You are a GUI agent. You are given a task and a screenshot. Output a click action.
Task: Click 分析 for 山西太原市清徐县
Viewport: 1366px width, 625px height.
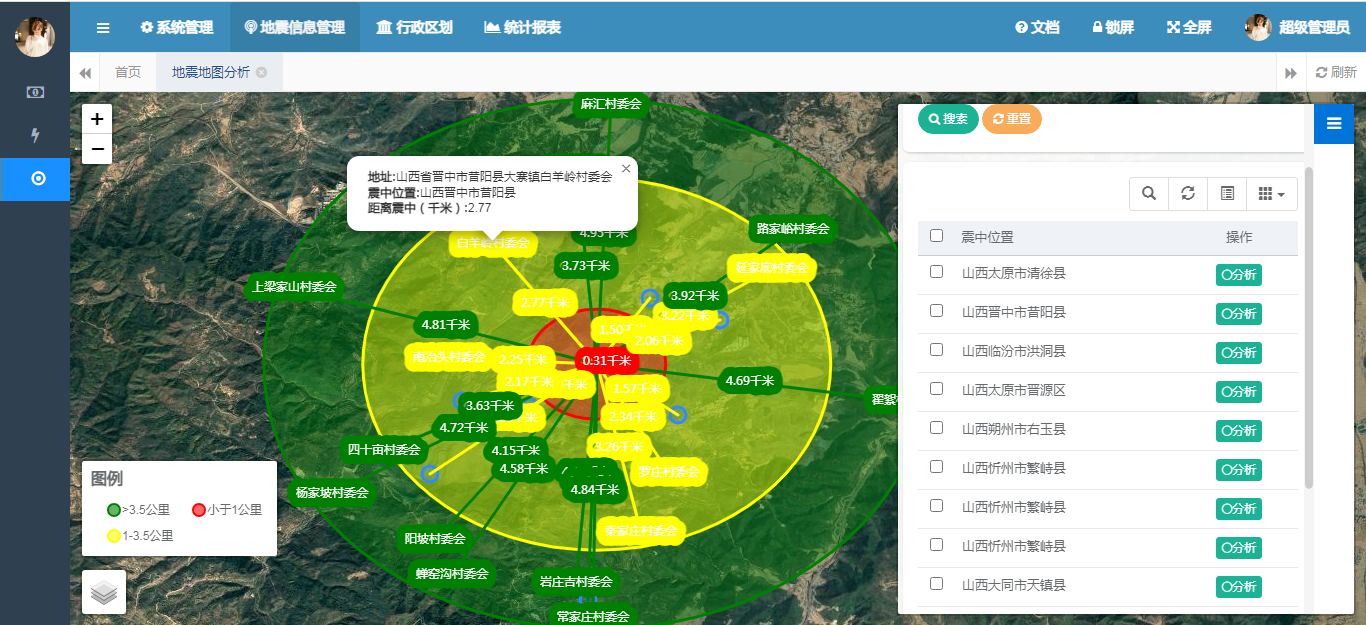1238,275
